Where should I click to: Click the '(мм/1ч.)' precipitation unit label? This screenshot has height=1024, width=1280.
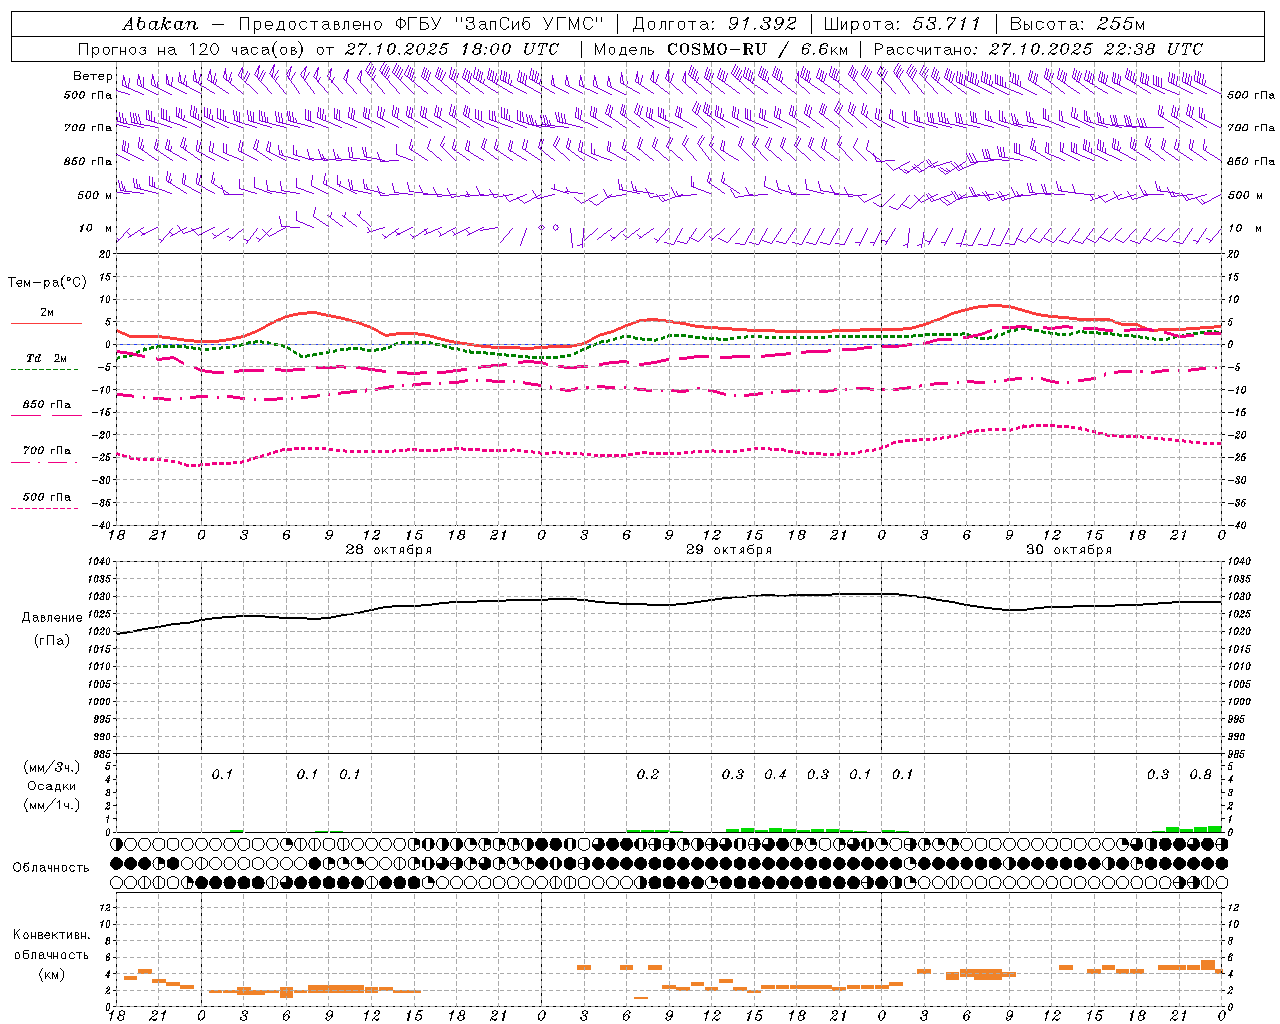[x=51, y=805]
